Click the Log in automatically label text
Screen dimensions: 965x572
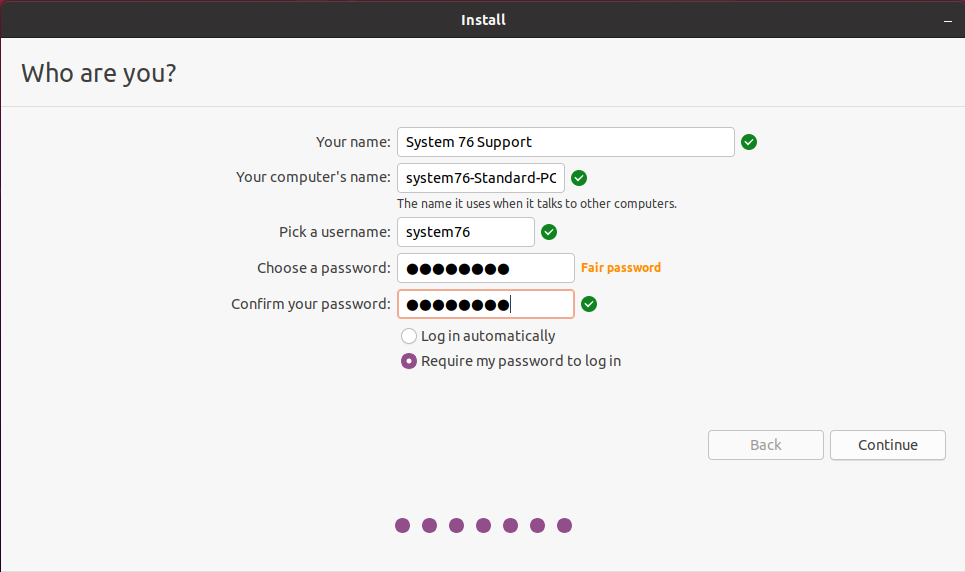(x=487, y=336)
